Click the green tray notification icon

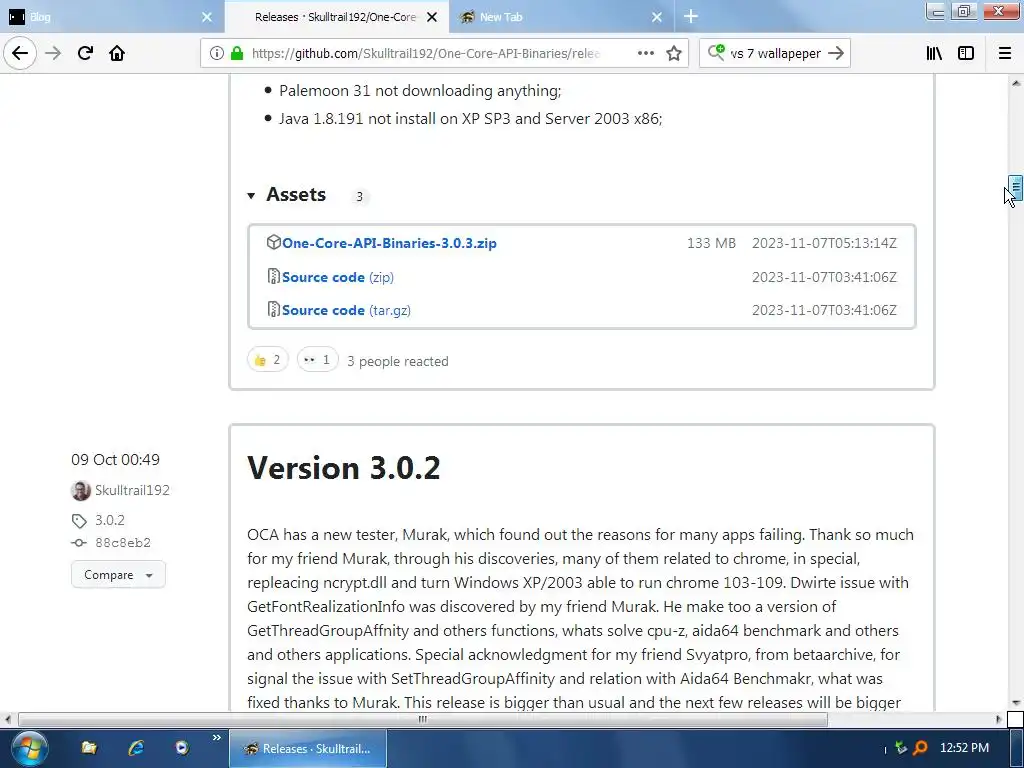pyautogui.click(x=901, y=748)
